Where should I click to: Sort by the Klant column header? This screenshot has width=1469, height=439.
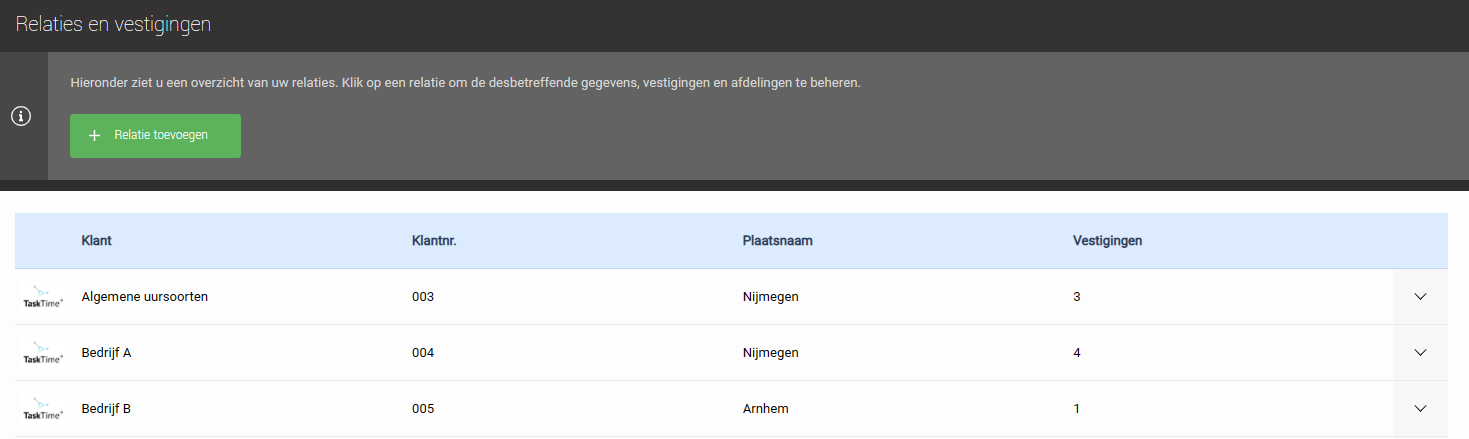pos(97,241)
